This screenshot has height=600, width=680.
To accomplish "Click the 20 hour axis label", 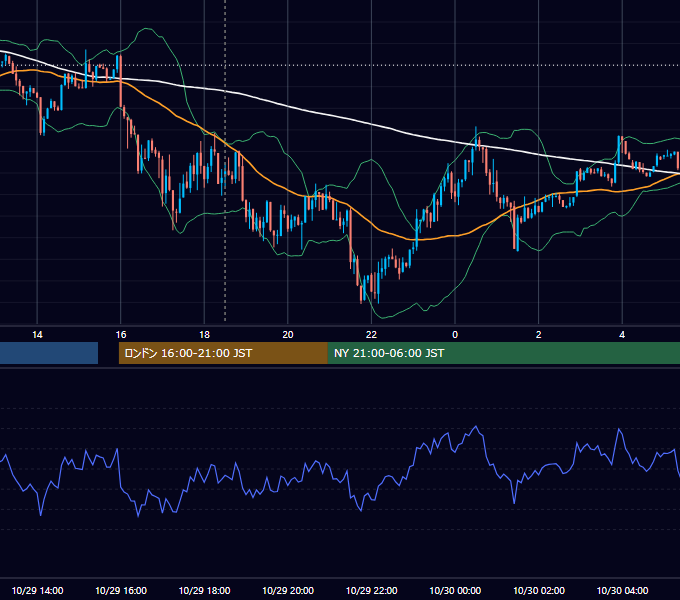I will pyautogui.click(x=288, y=335).
